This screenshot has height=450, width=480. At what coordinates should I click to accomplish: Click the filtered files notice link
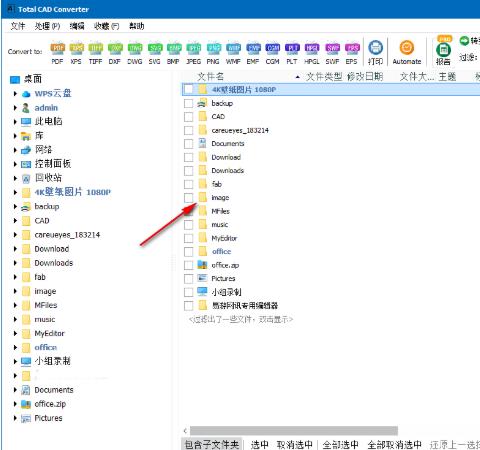click(241, 319)
